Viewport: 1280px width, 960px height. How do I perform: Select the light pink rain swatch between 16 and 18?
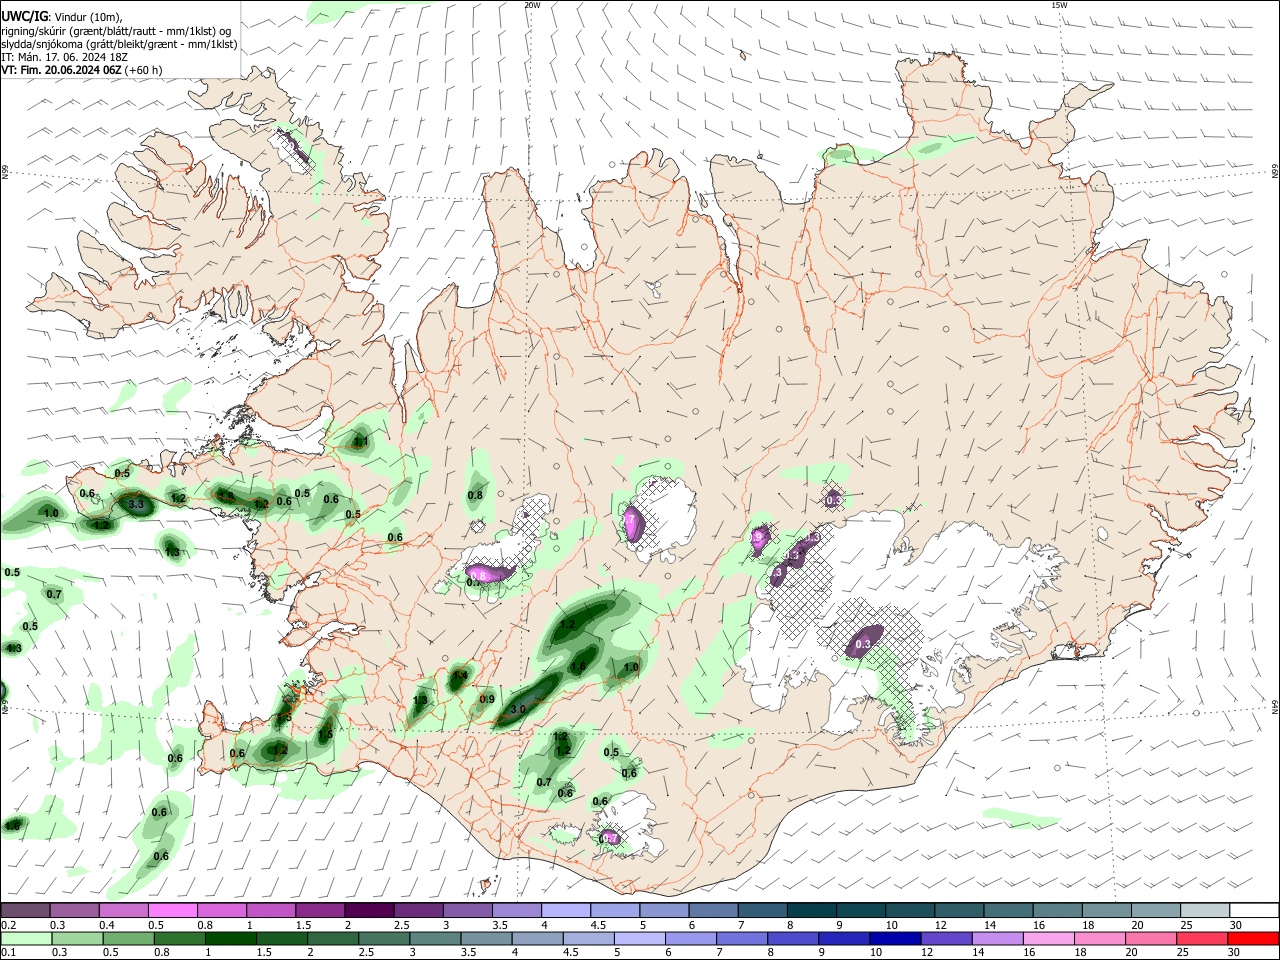(1049, 938)
